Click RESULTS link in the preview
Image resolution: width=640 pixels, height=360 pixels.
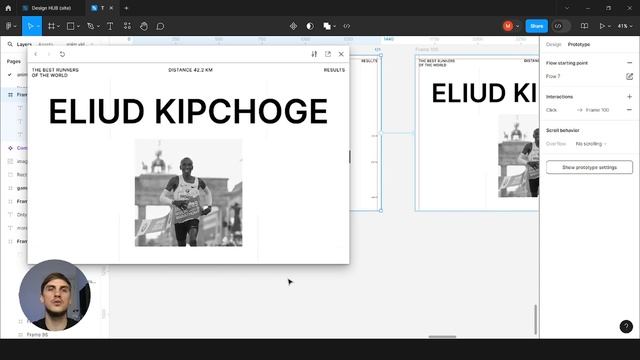(334, 70)
